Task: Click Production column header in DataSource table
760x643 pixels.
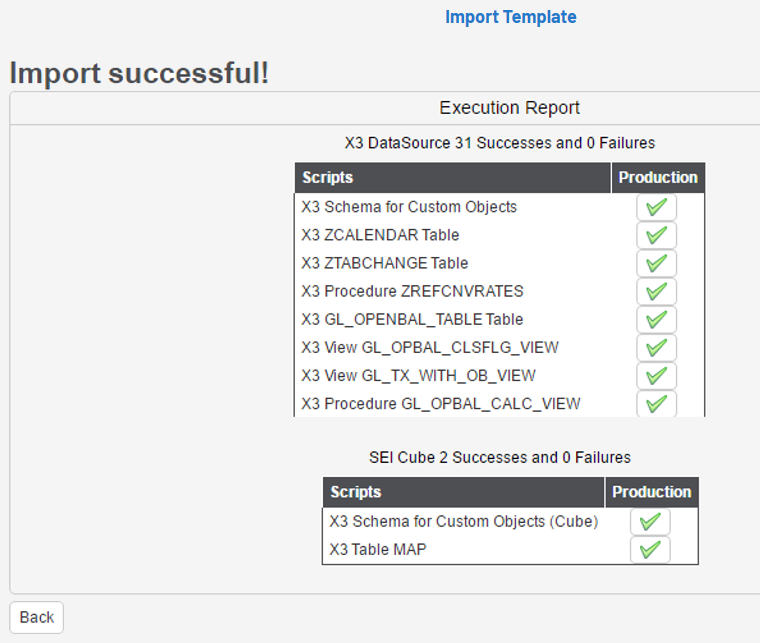Action: point(658,178)
